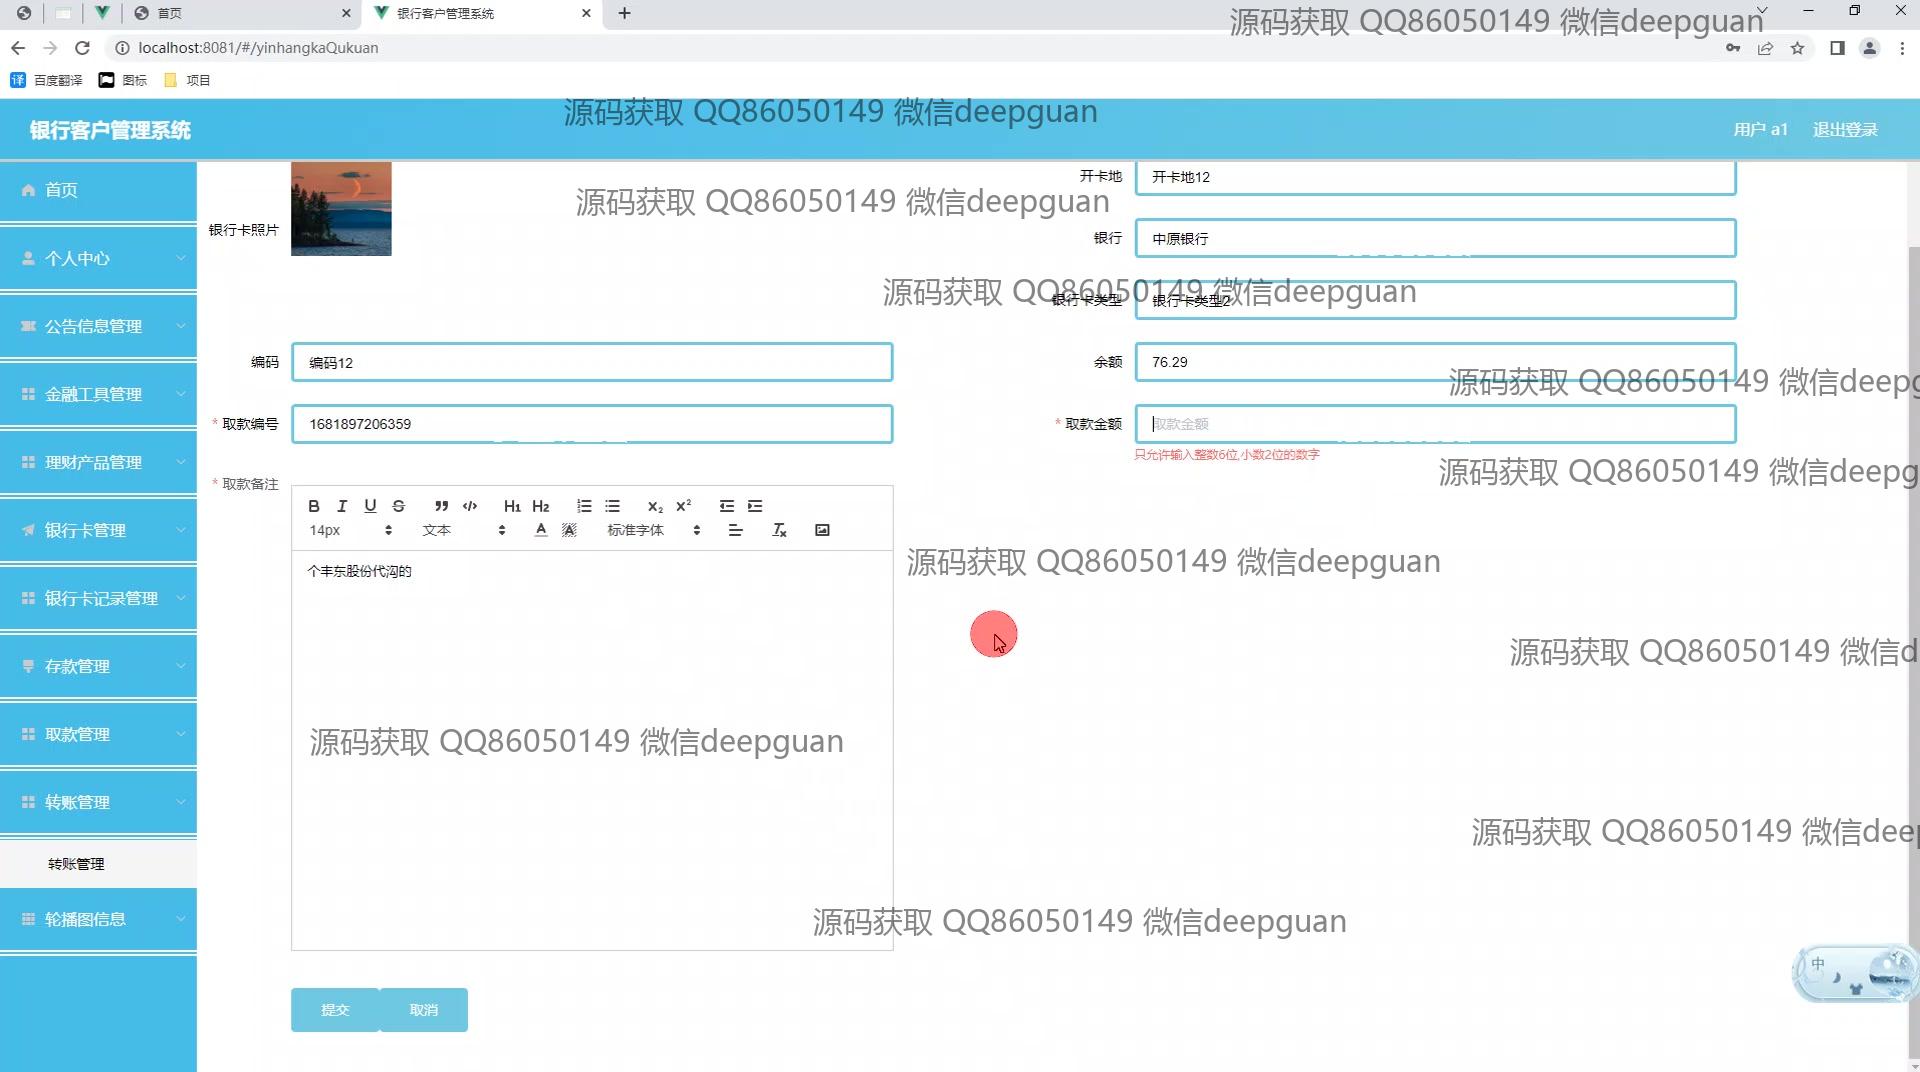The width and height of the screenshot is (1920, 1072).
Task: Toggle italic formatting in editor
Action: (x=342, y=506)
